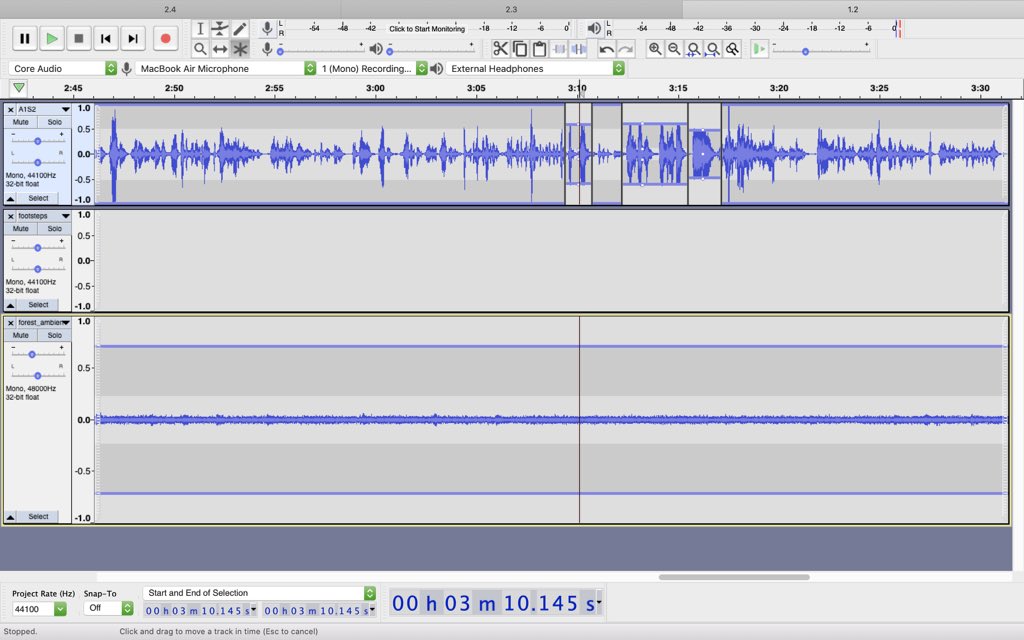Close the forest_ambient track with its X

pos(10,323)
